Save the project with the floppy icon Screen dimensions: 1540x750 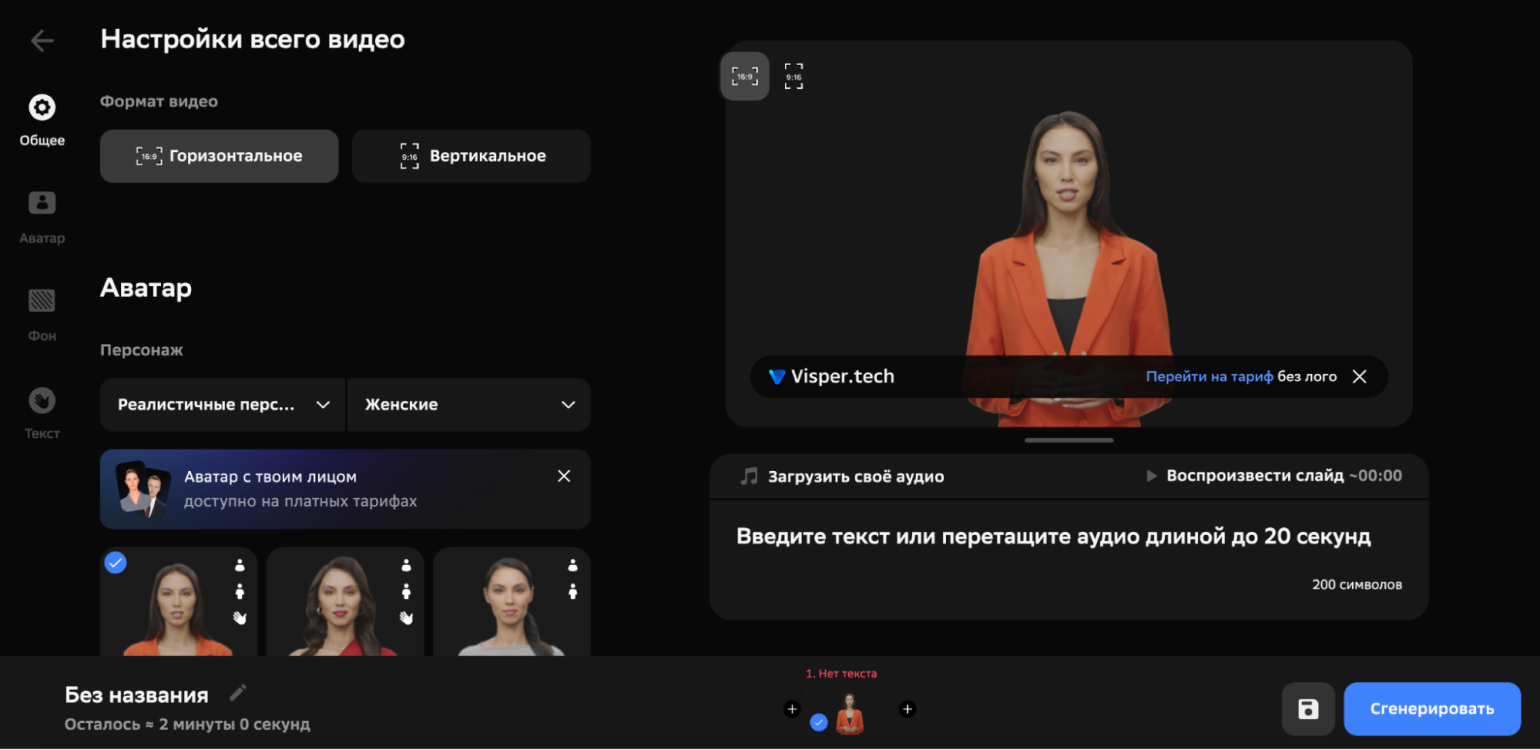[x=1308, y=709]
